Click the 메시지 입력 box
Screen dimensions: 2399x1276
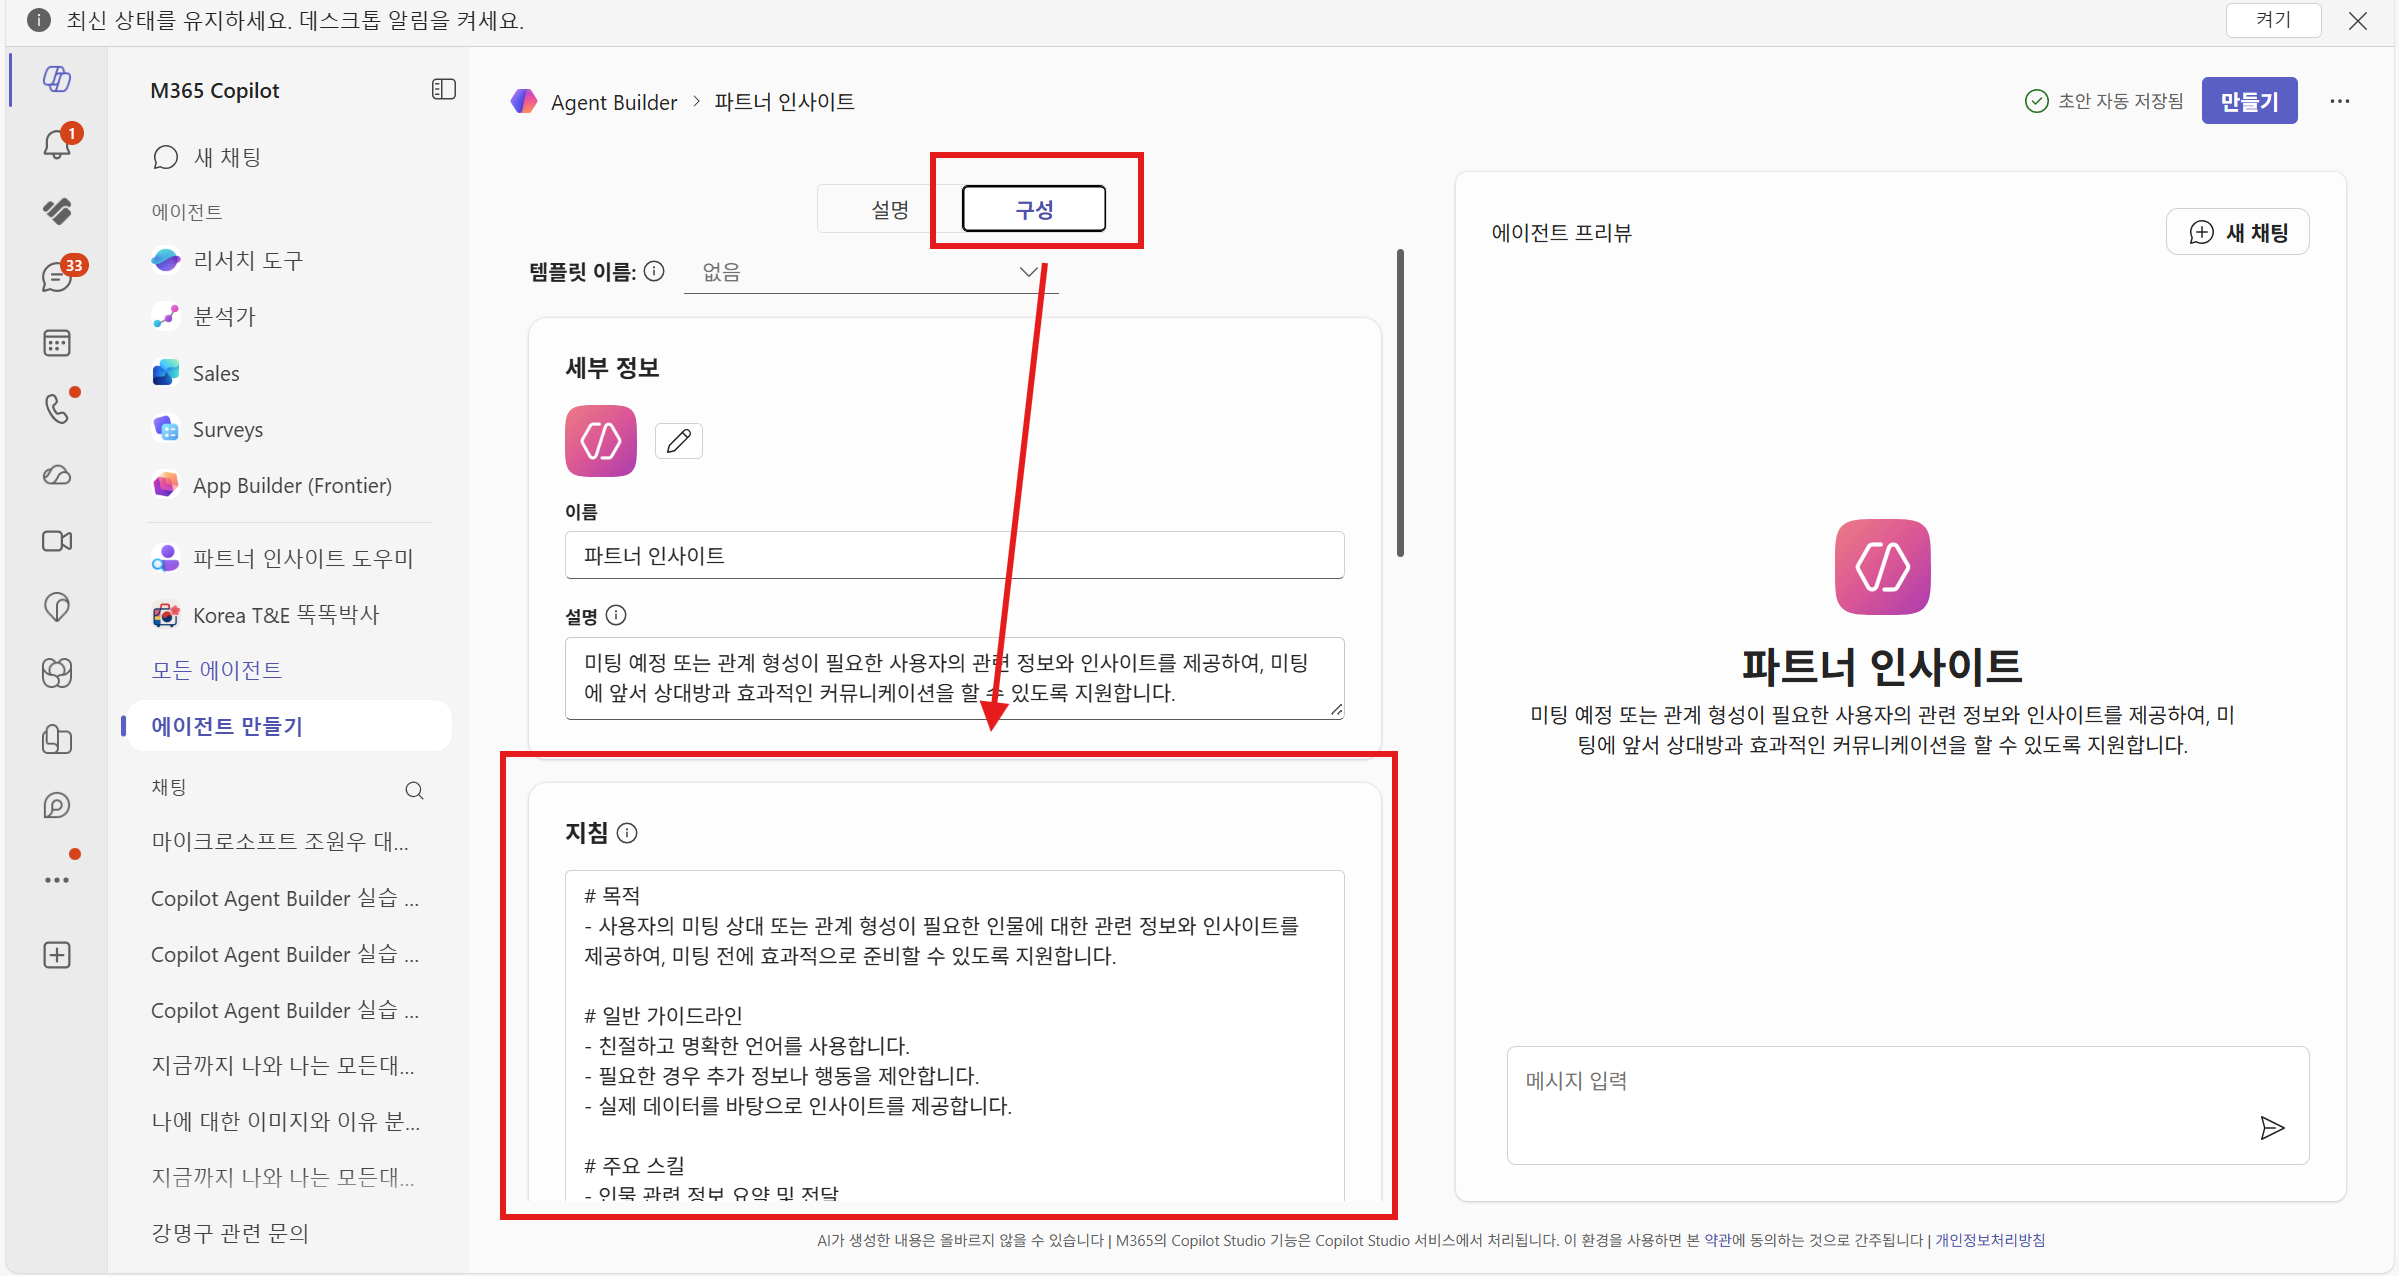[1907, 1105]
